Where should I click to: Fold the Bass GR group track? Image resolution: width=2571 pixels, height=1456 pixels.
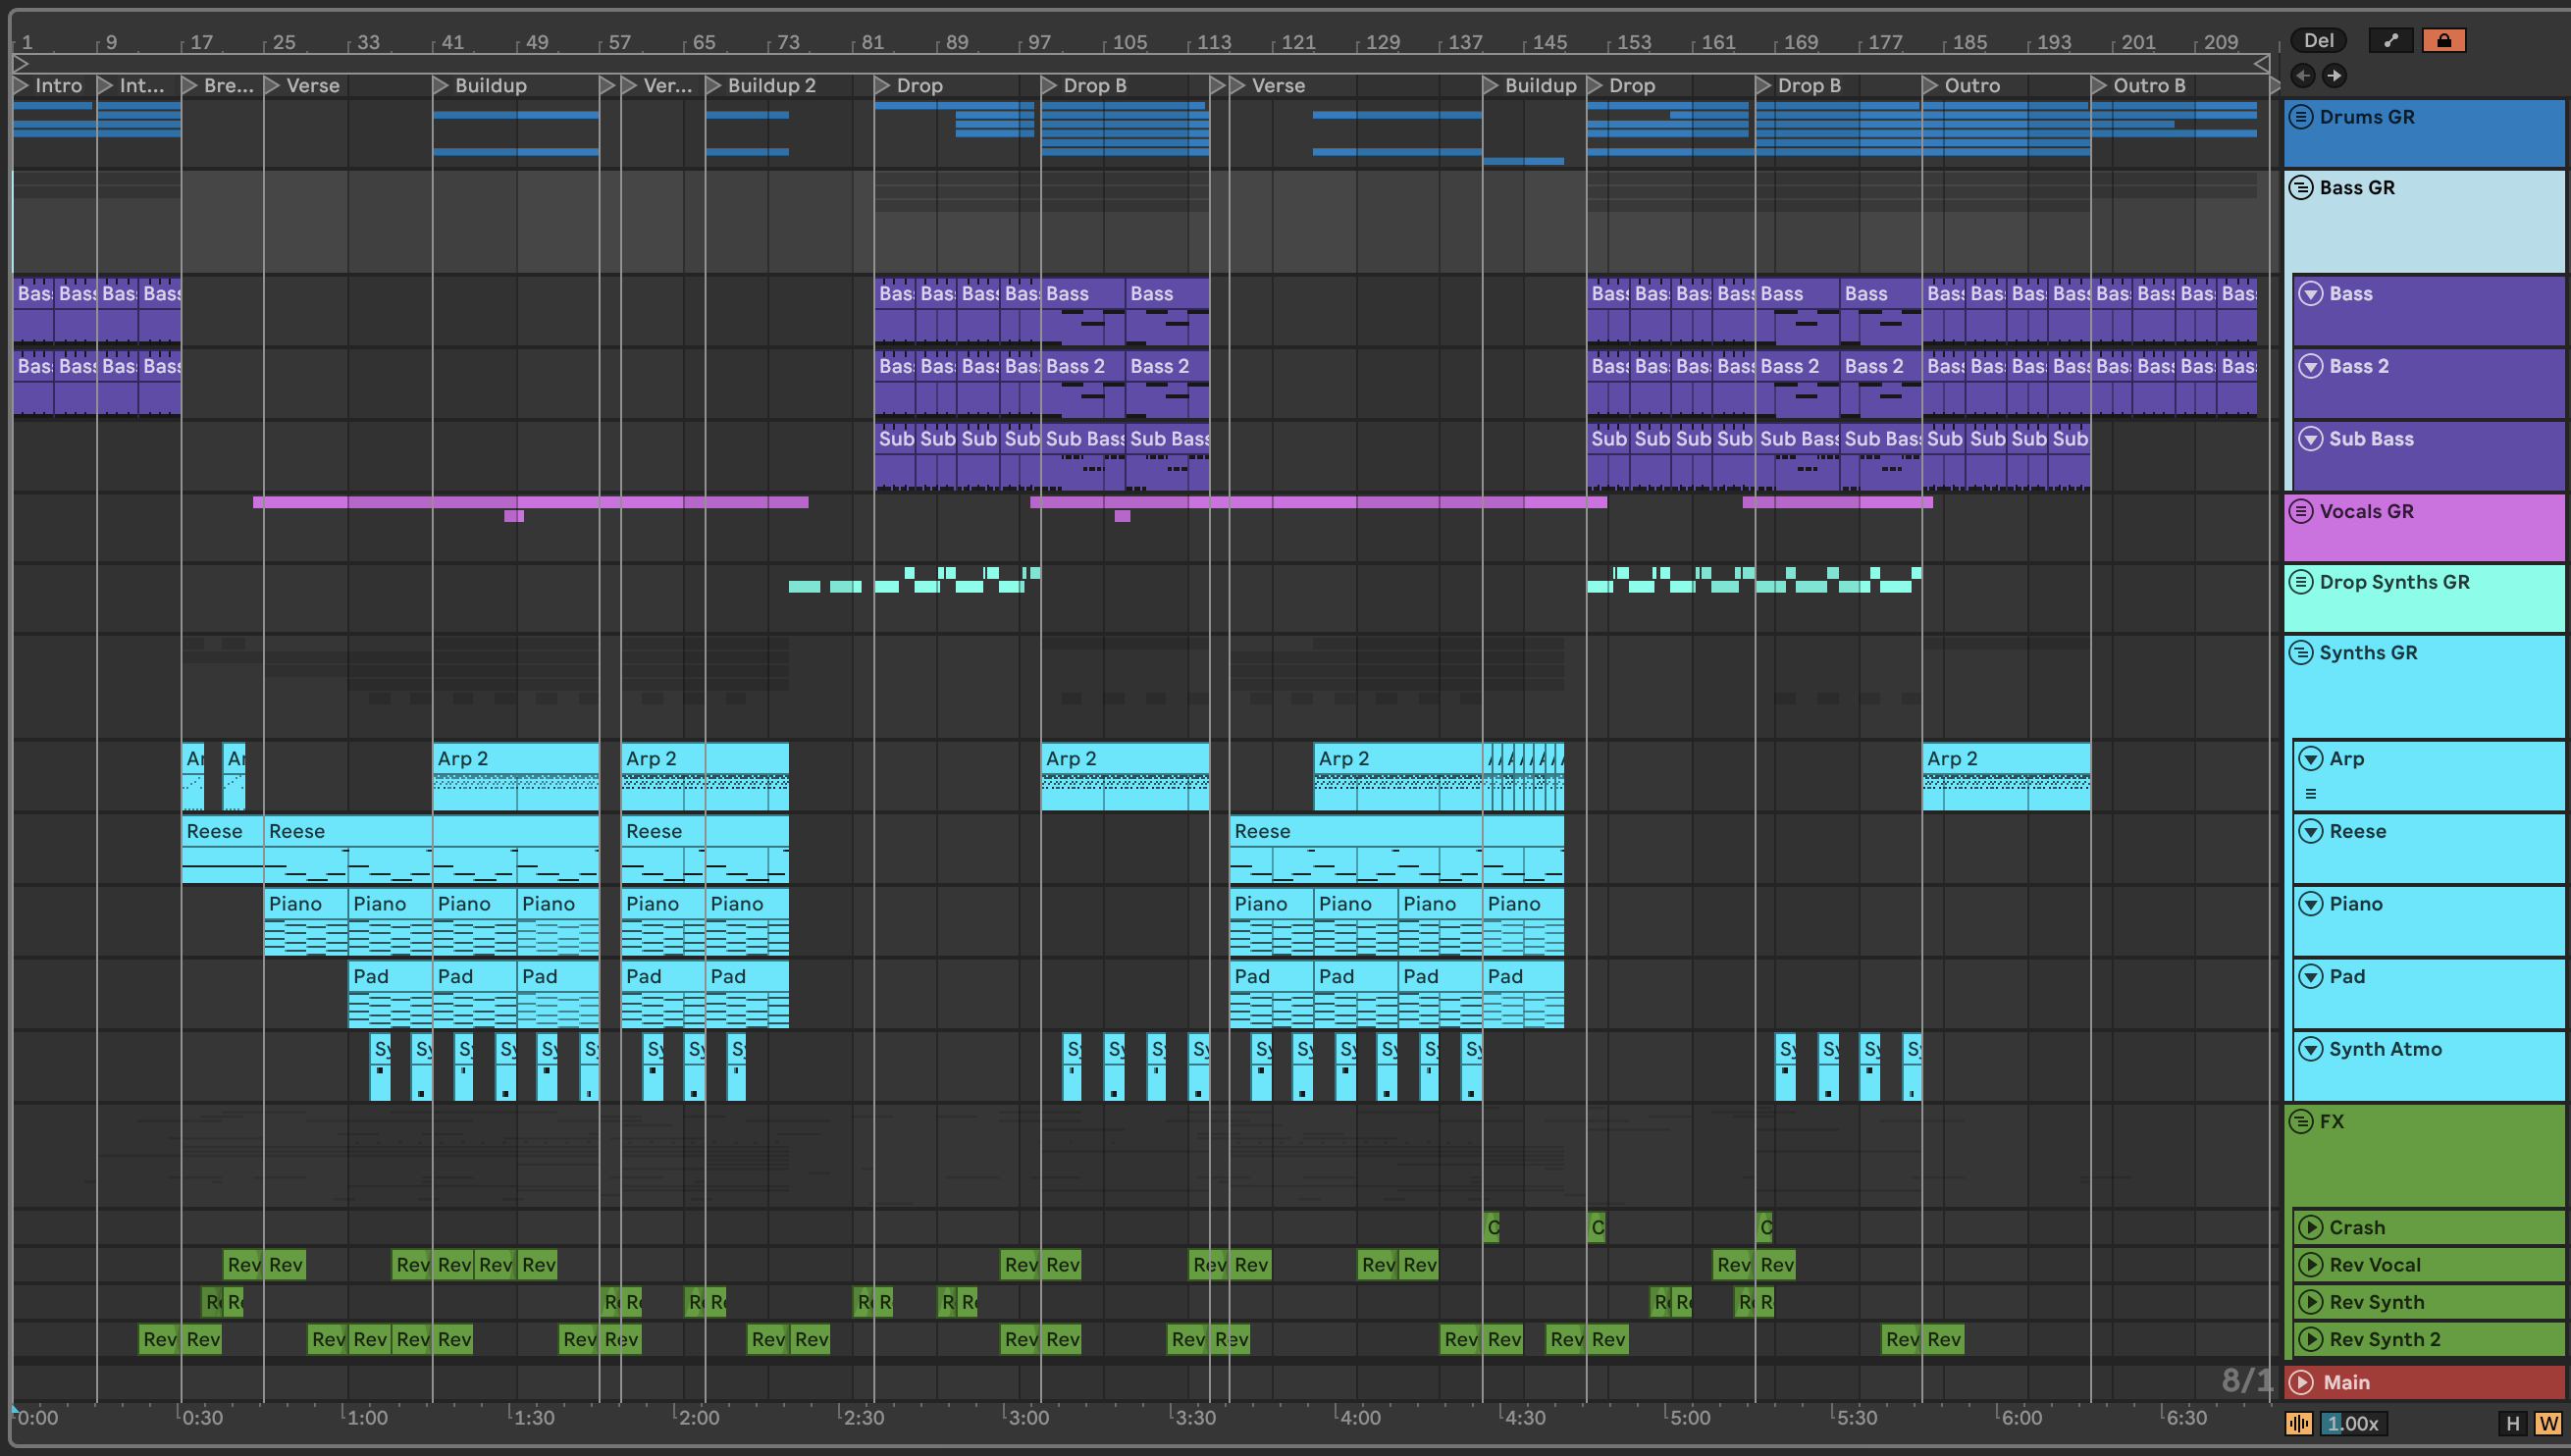(x=2300, y=188)
